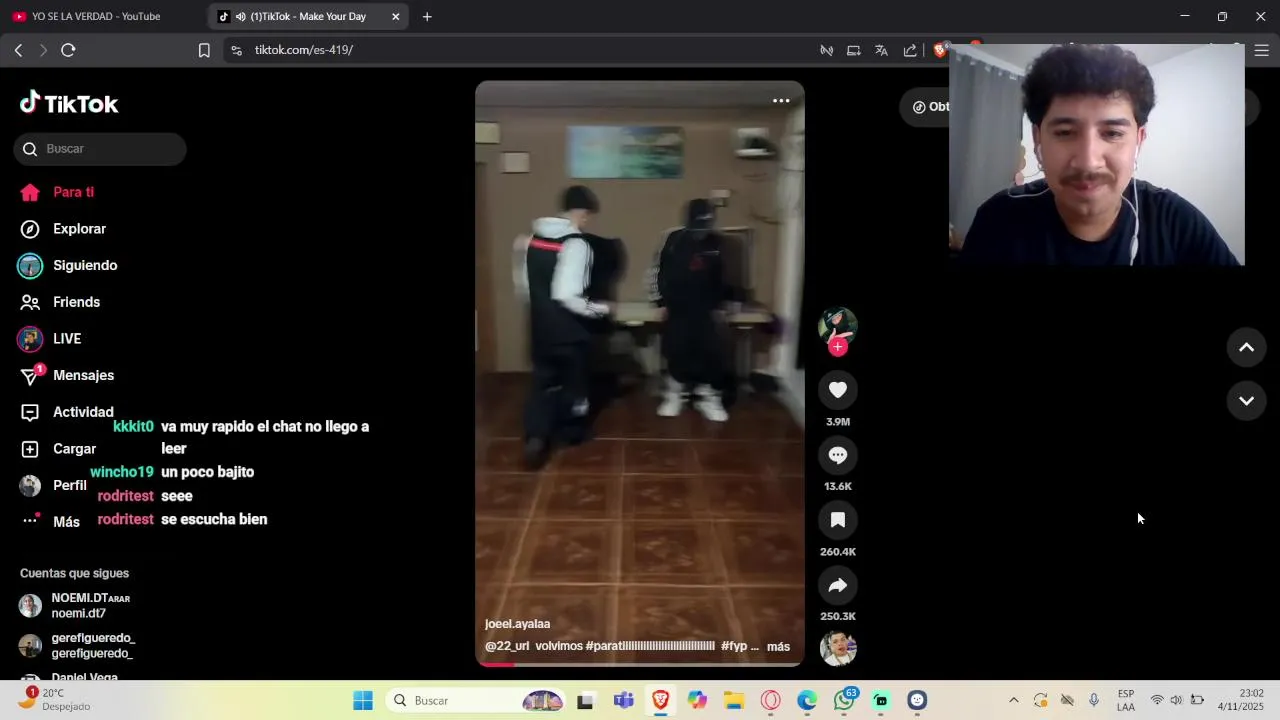Open a new browser tab
1280x720 pixels.
point(427,16)
